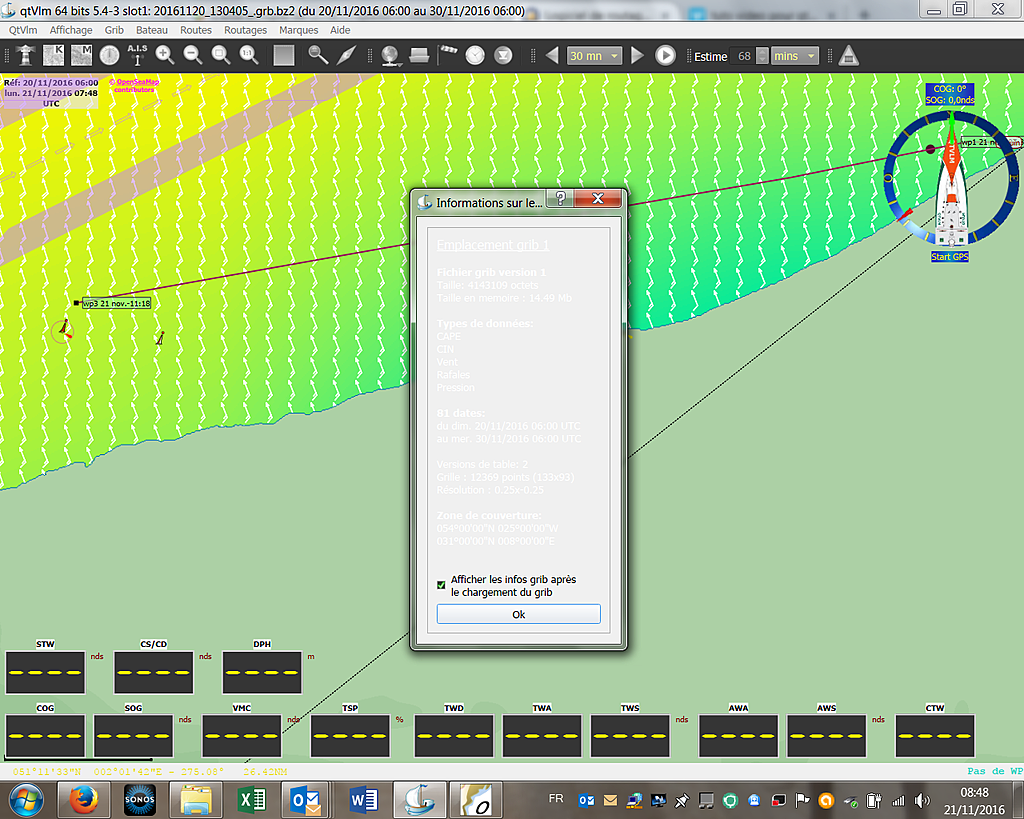Click Ok in the grib info dialog
This screenshot has height=819, width=1024.
(x=519, y=614)
